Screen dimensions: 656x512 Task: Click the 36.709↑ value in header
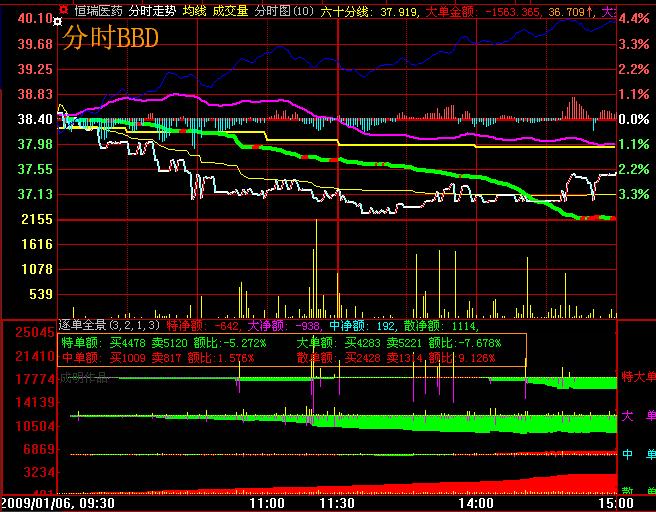click(x=571, y=11)
